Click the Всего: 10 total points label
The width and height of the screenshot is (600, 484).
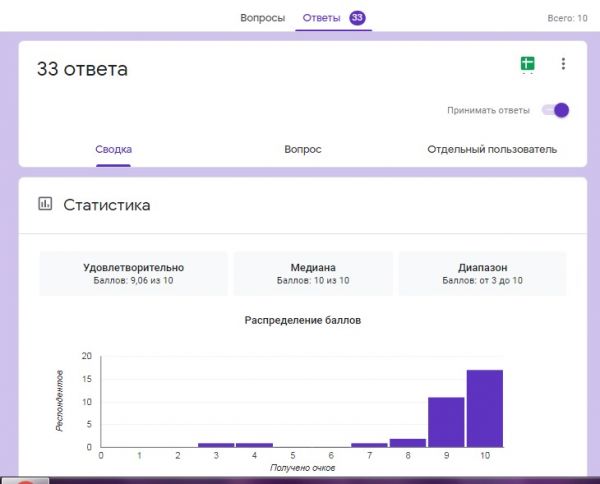567,18
